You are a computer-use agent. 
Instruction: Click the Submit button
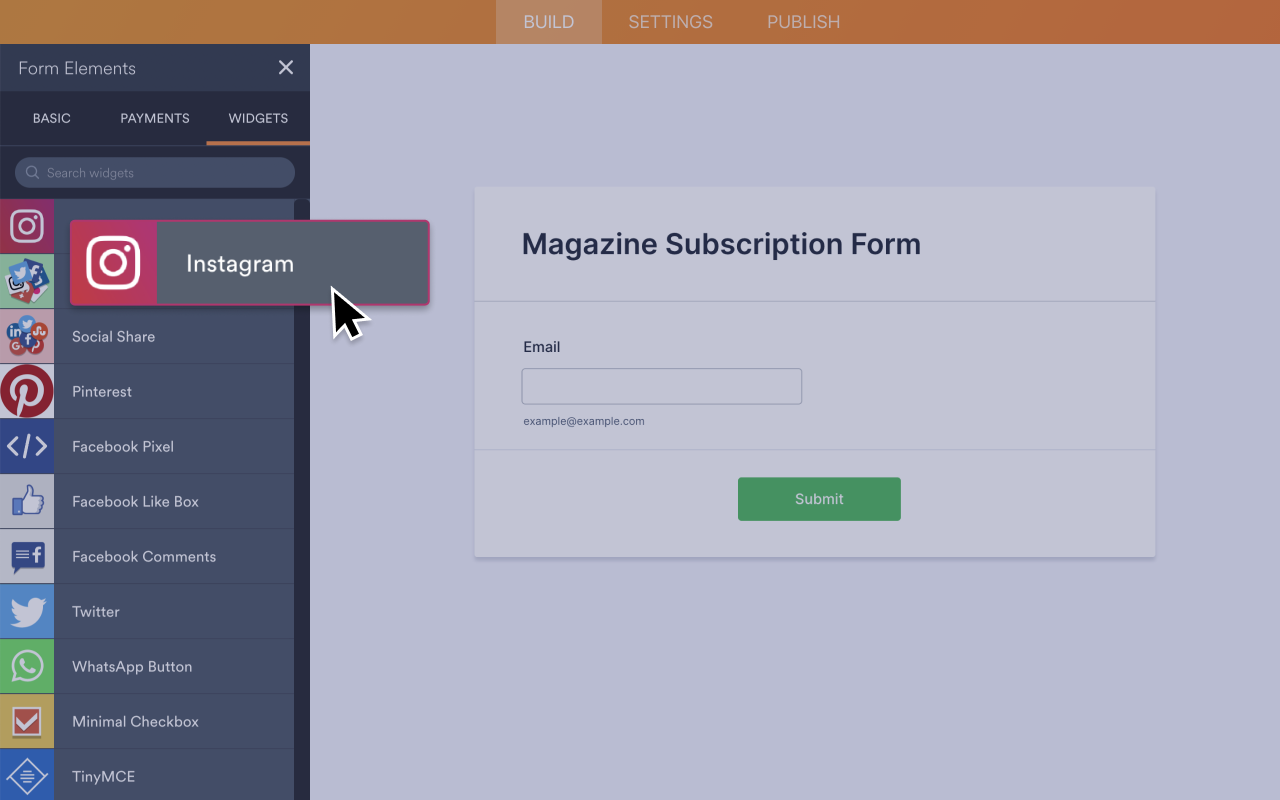tap(819, 498)
